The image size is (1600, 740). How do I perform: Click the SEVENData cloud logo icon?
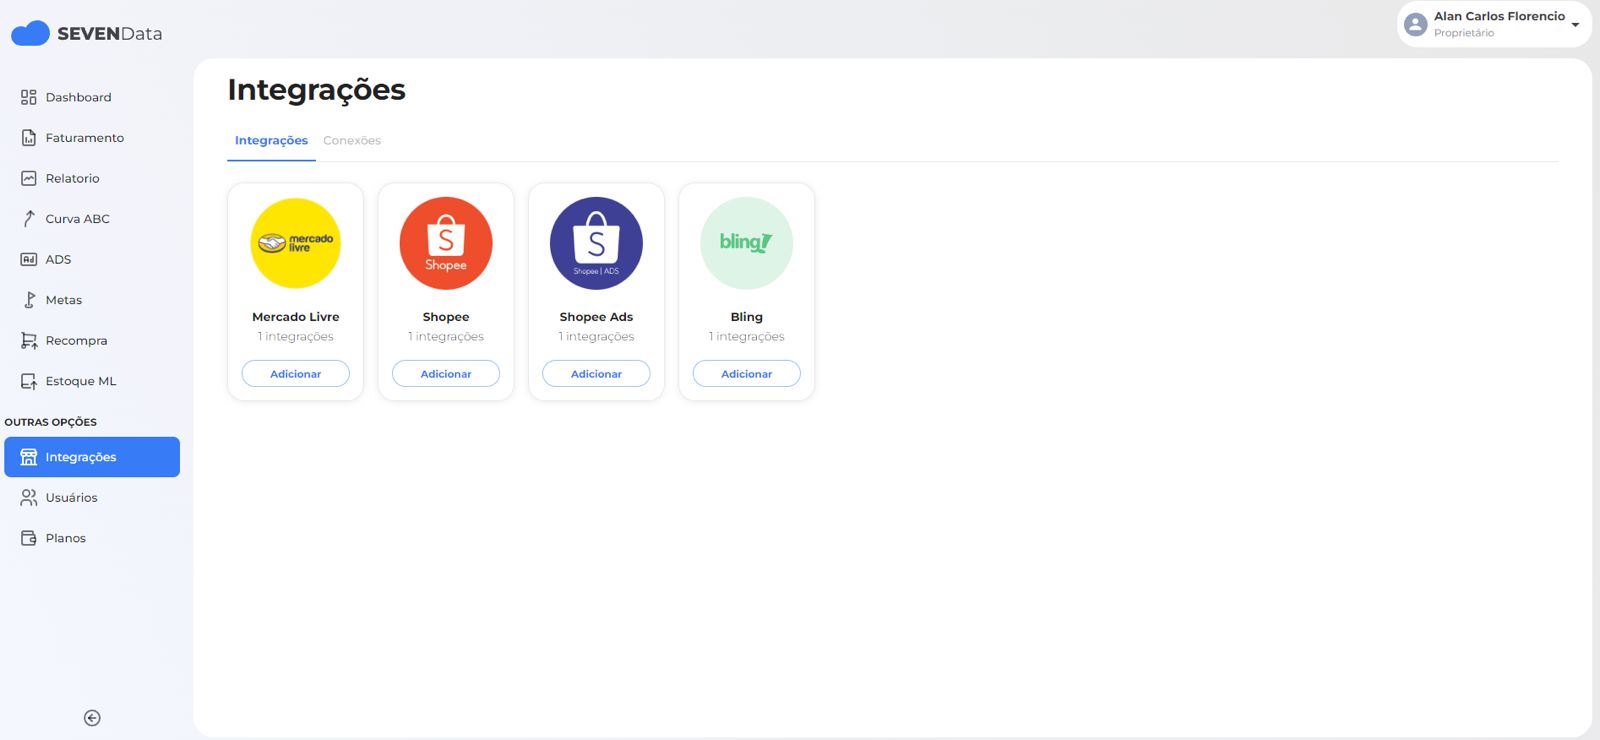tap(30, 33)
